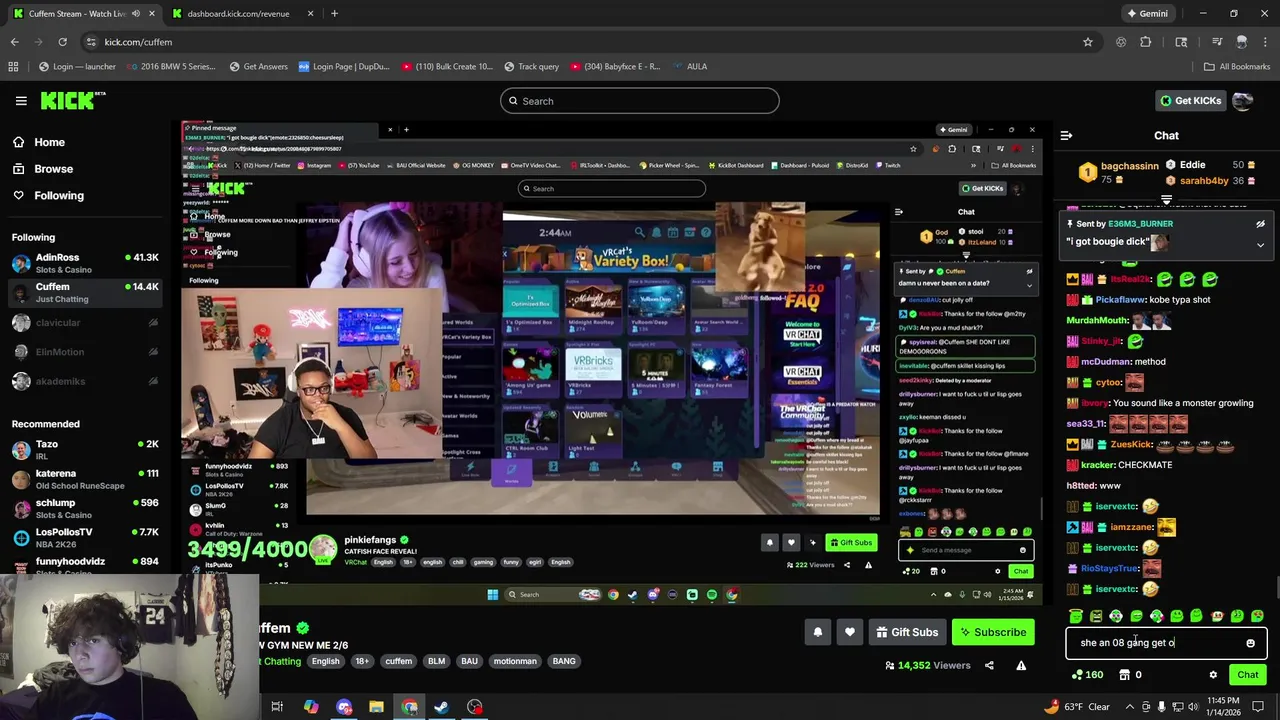Viewport: 1280px width, 720px height.
Task: Open offline akademiks channel
Action: 85,381
